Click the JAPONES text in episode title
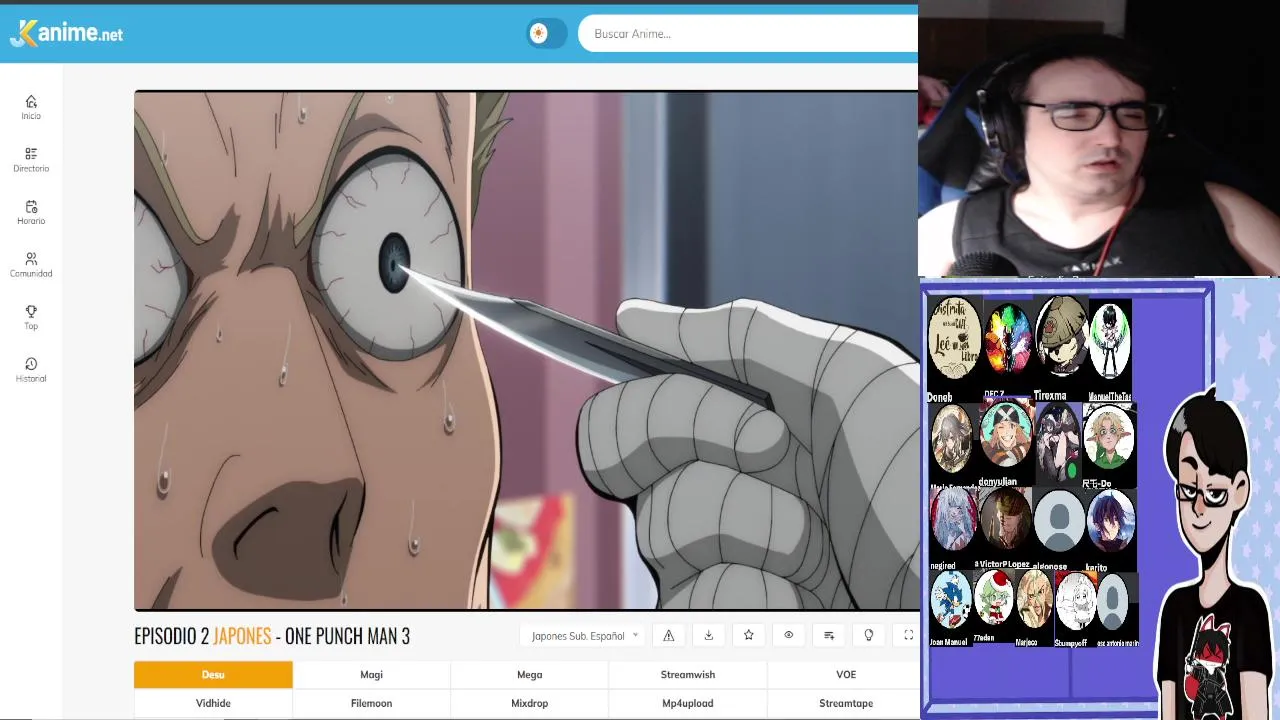The height and width of the screenshot is (720, 1280). pyautogui.click(x=242, y=636)
